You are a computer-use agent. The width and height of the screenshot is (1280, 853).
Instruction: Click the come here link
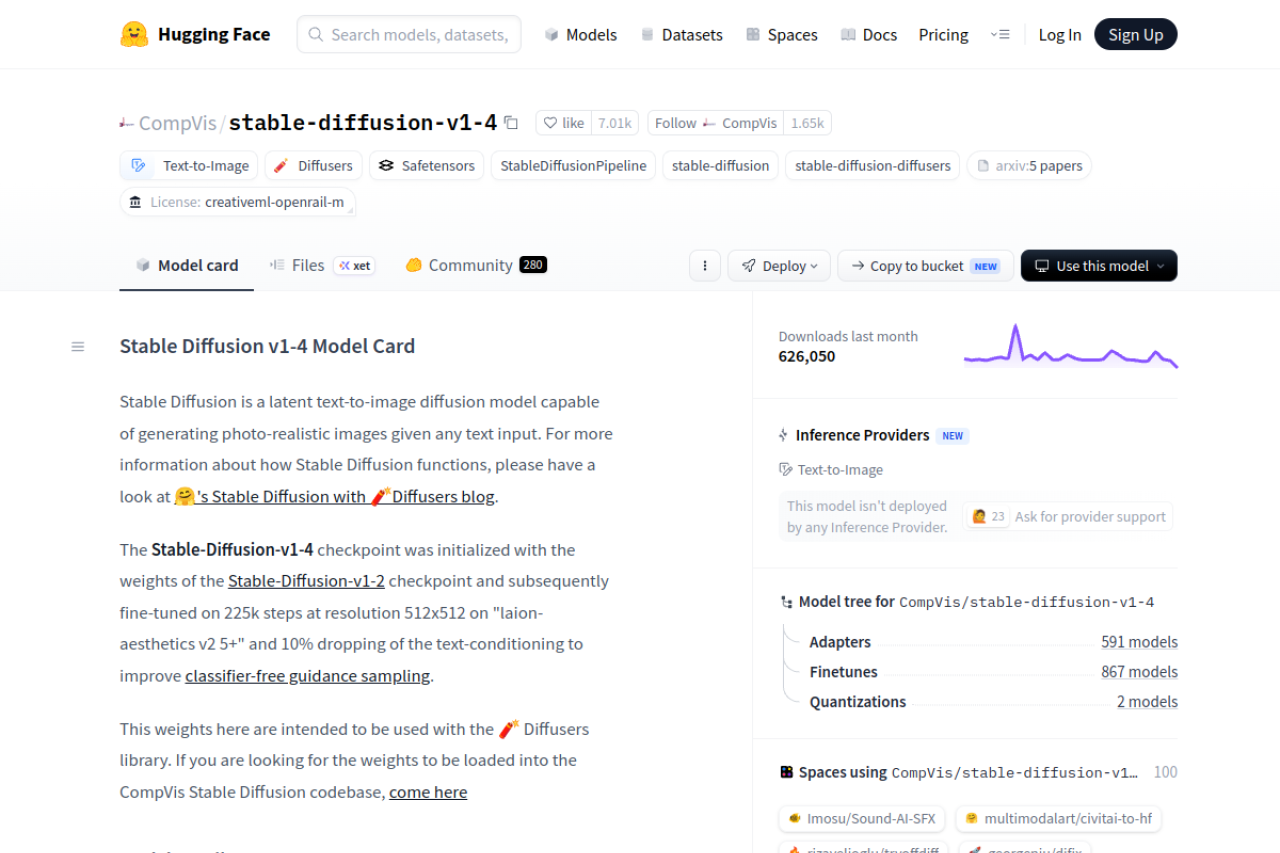coord(428,792)
